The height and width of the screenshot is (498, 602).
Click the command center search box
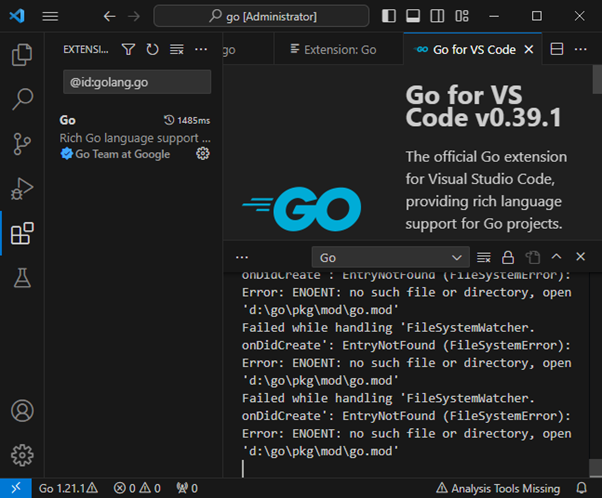(261, 16)
